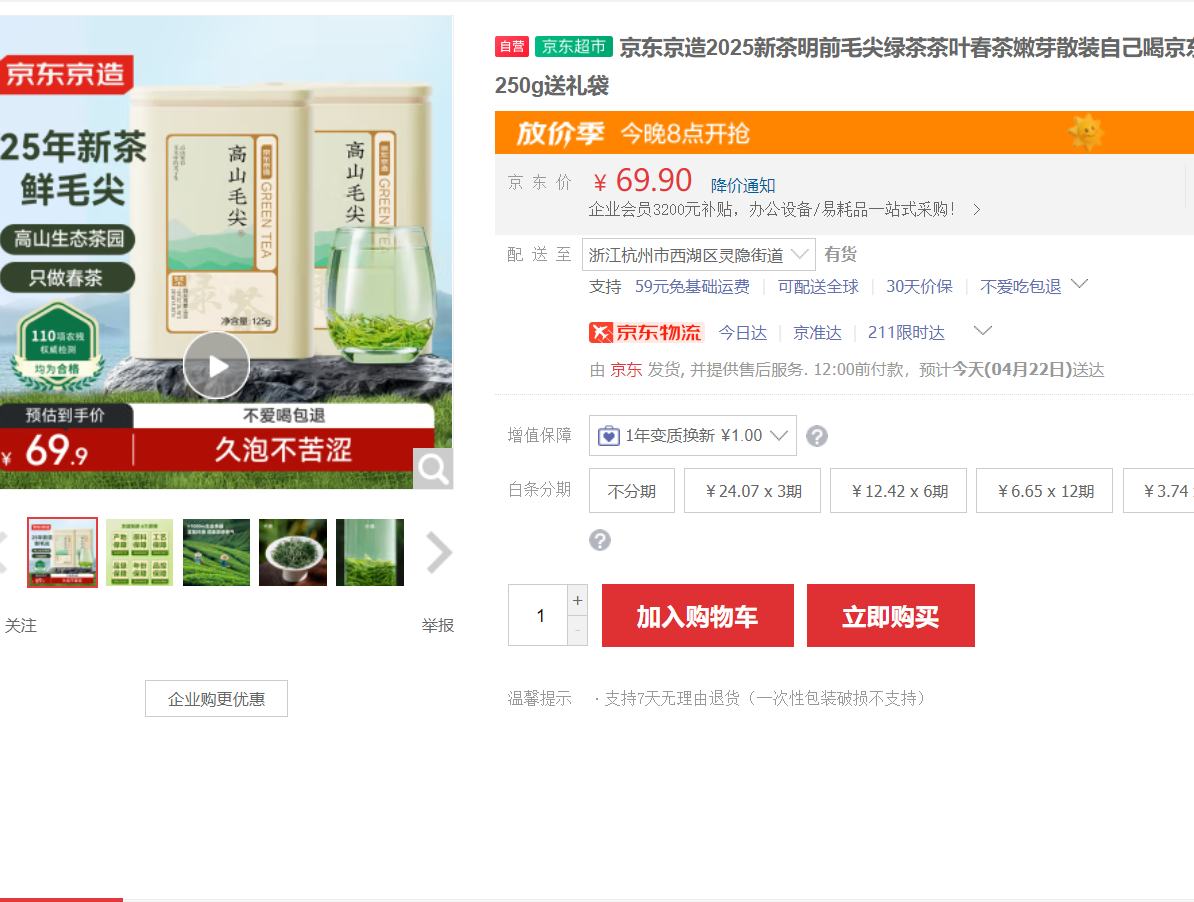
Task: Click the ¥69.90 price text
Action: 643,181
